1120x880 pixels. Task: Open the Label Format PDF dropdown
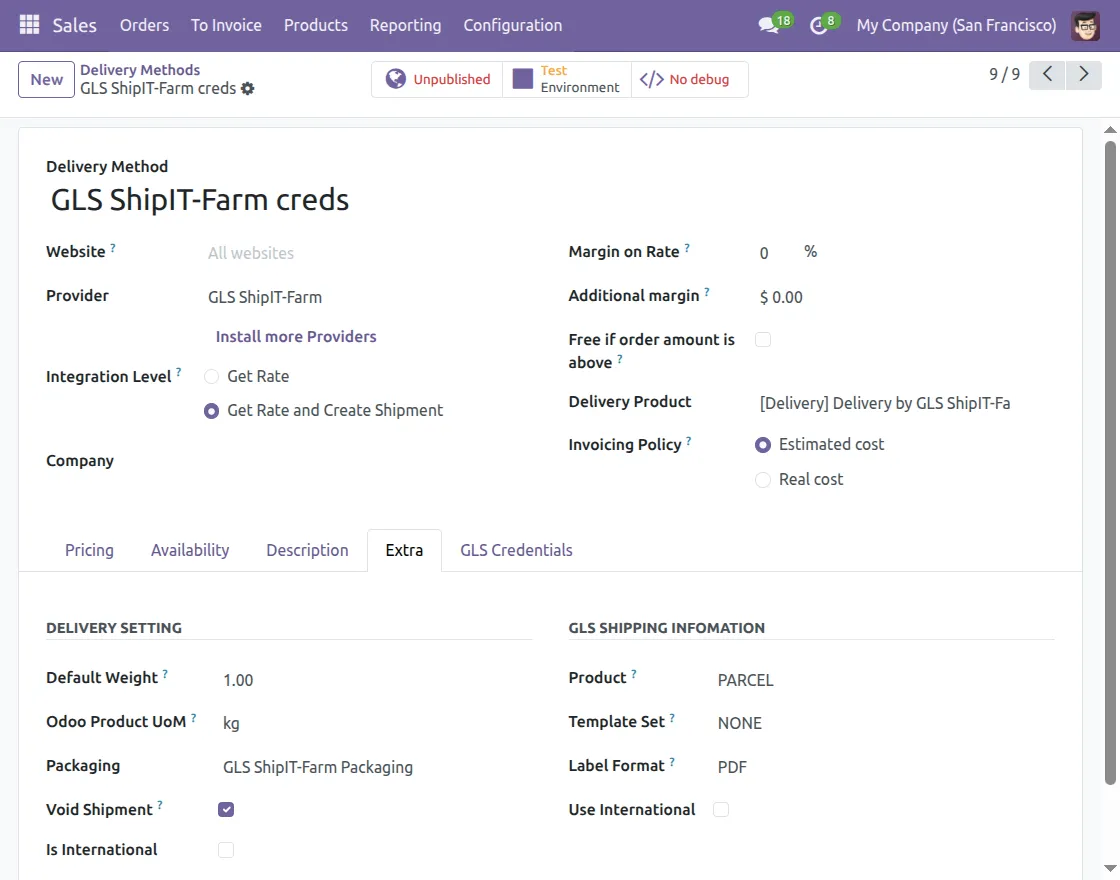click(x=884, y=767)
